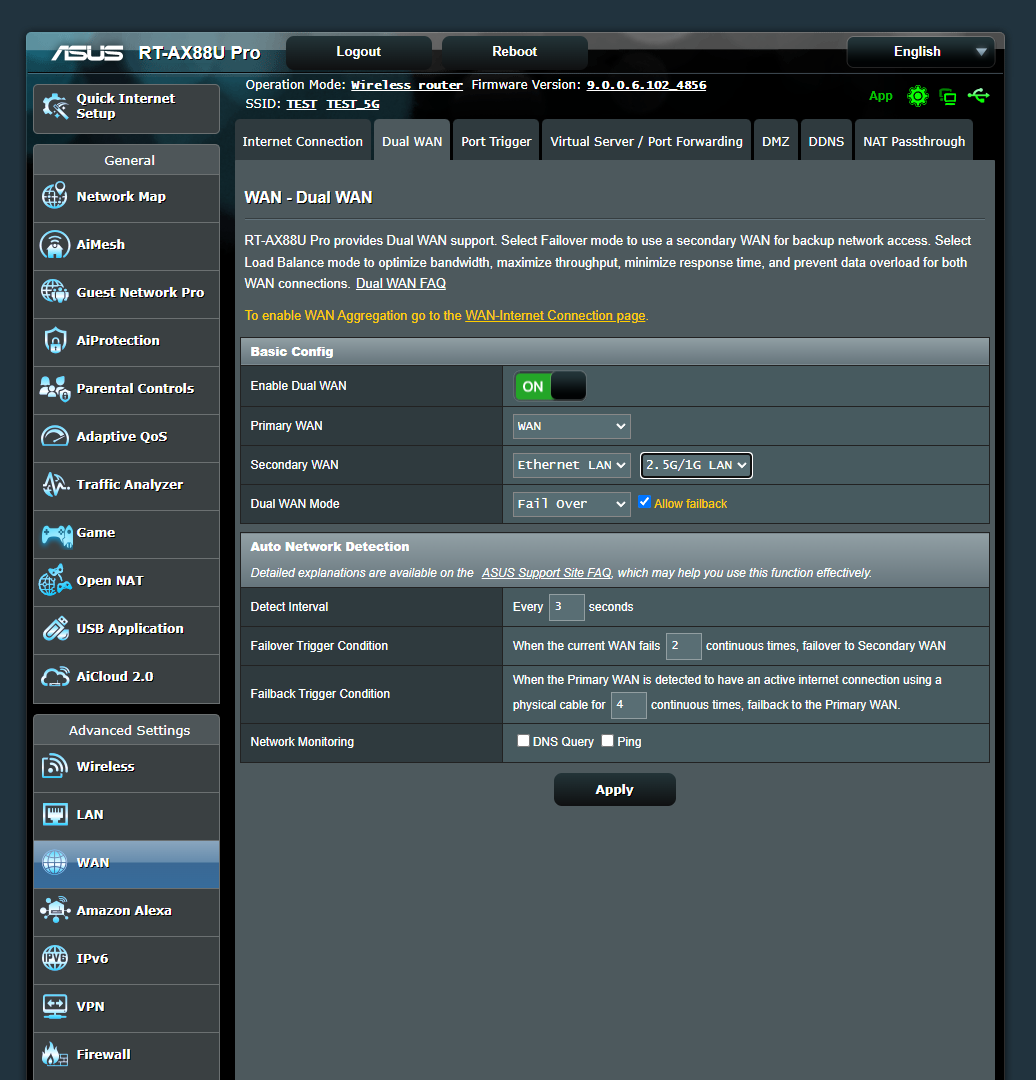The image size is (1036, 1080).
Task: Focus the Failback Trigger count field
Action: point(628,705)
